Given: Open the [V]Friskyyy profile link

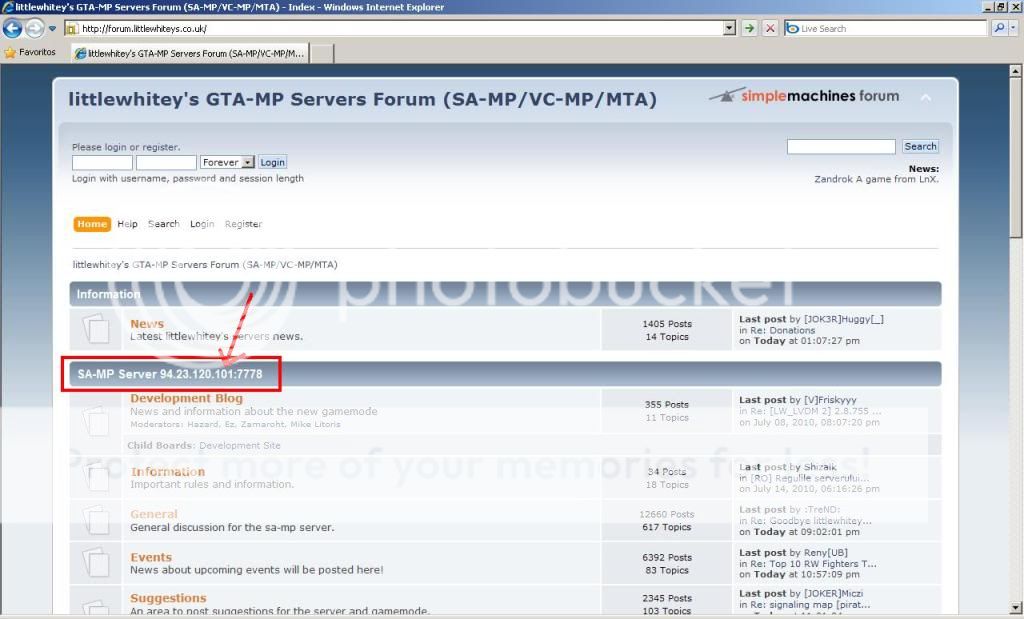Looking at the screenshot, I should tap(830, 400).
